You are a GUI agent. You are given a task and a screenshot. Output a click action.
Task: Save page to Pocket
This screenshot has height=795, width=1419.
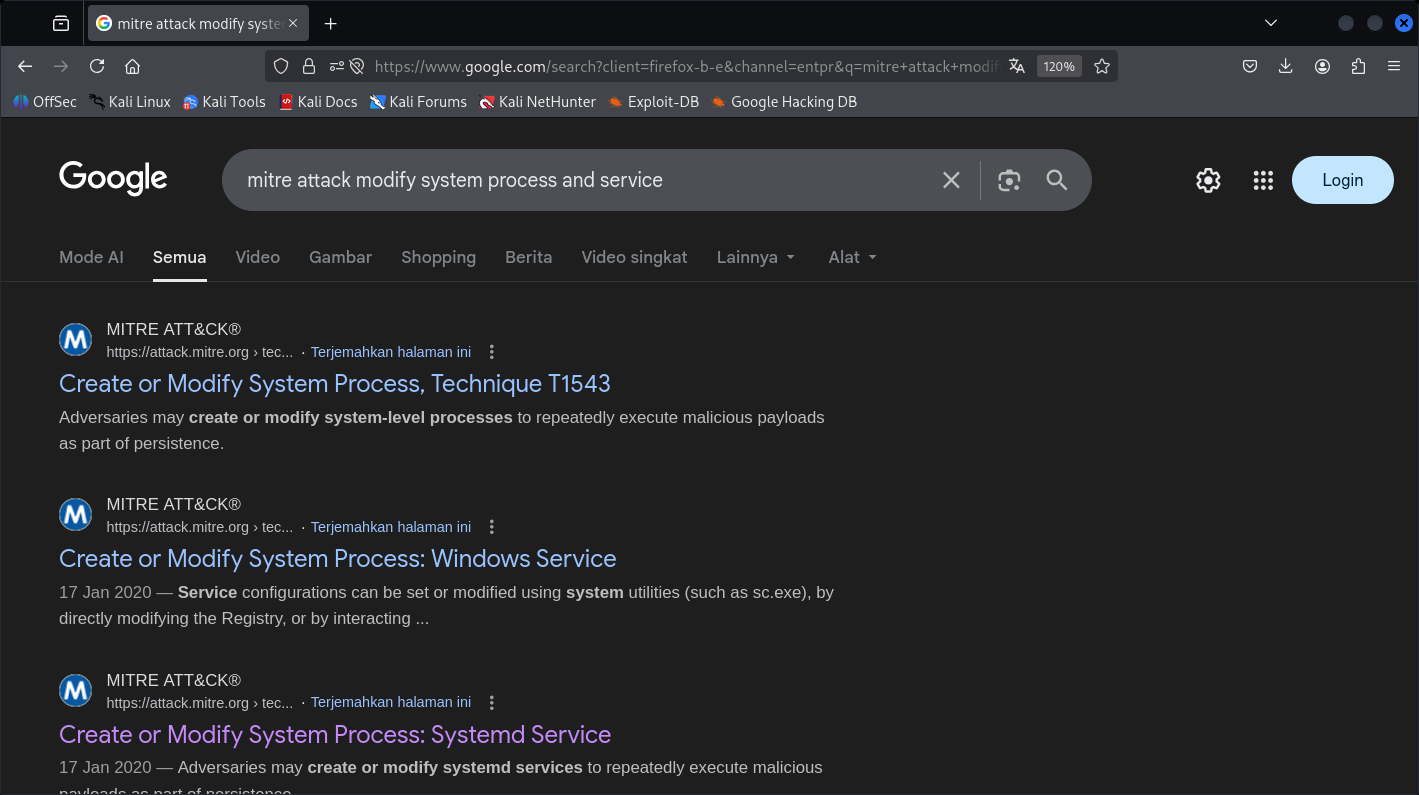click(x=1250, y=66)
